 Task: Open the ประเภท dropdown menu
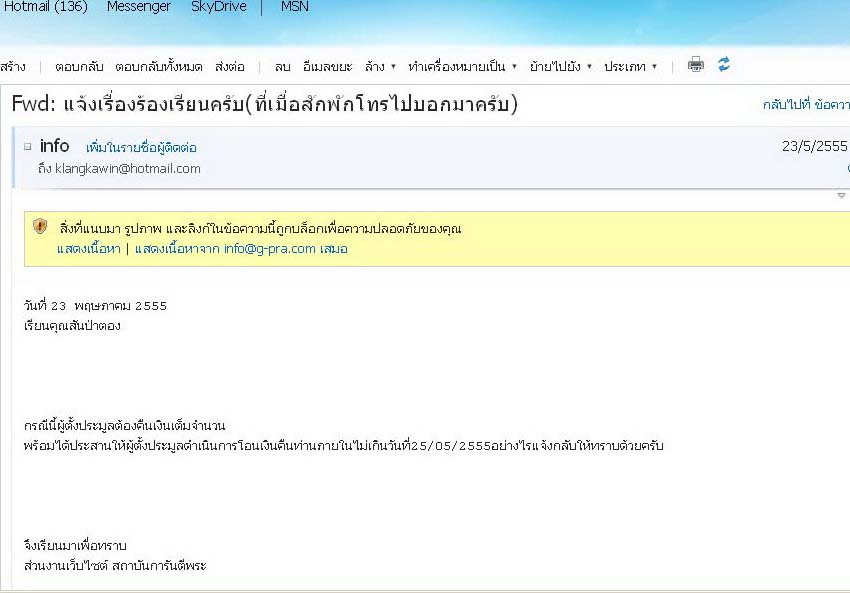[x=630, y=67]
